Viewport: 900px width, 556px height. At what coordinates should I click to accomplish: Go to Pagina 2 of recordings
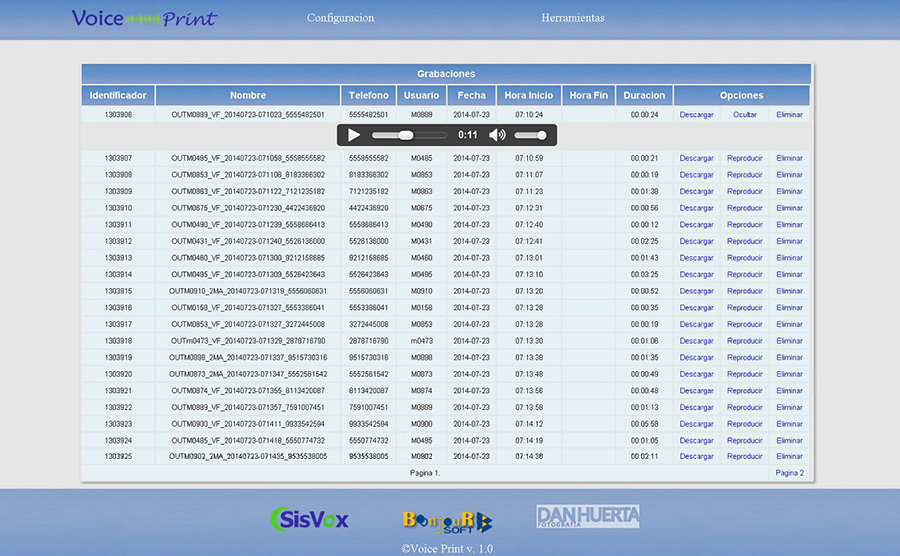click(789, 473)
